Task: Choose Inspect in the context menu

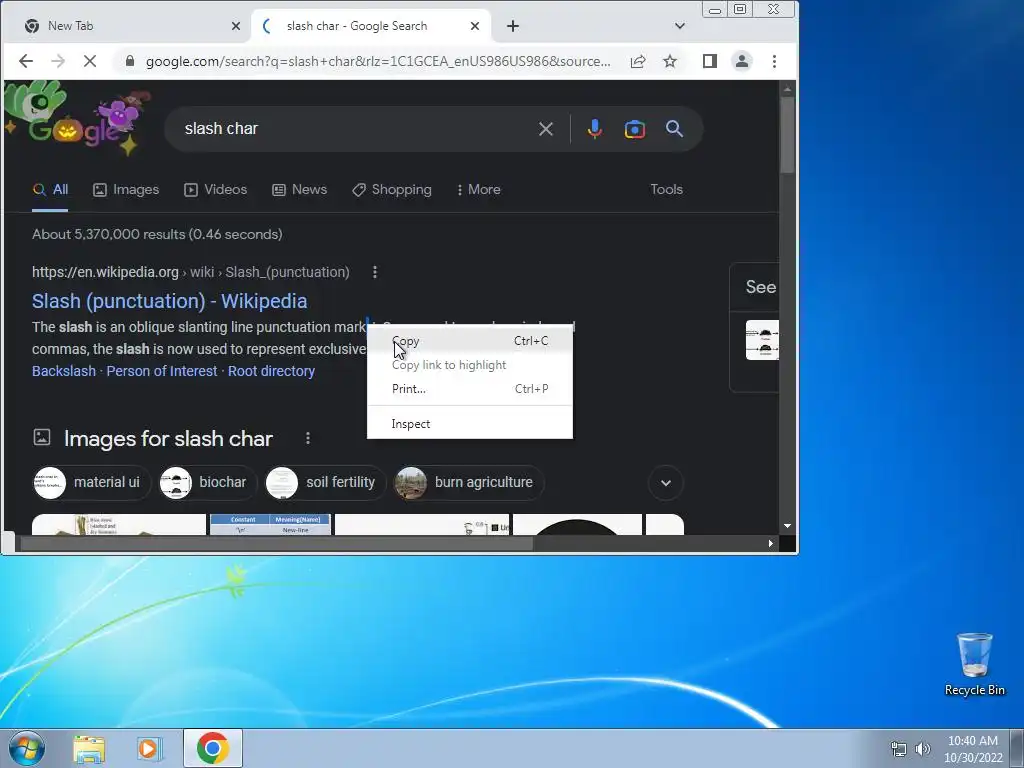Action: [470, 424]
